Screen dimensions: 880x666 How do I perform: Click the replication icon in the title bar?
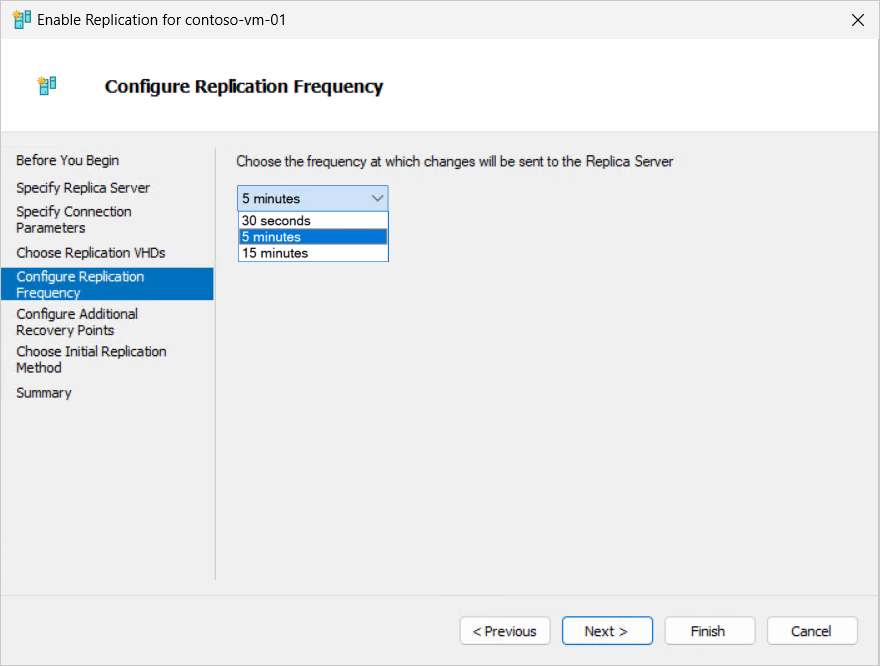(21, 20)
